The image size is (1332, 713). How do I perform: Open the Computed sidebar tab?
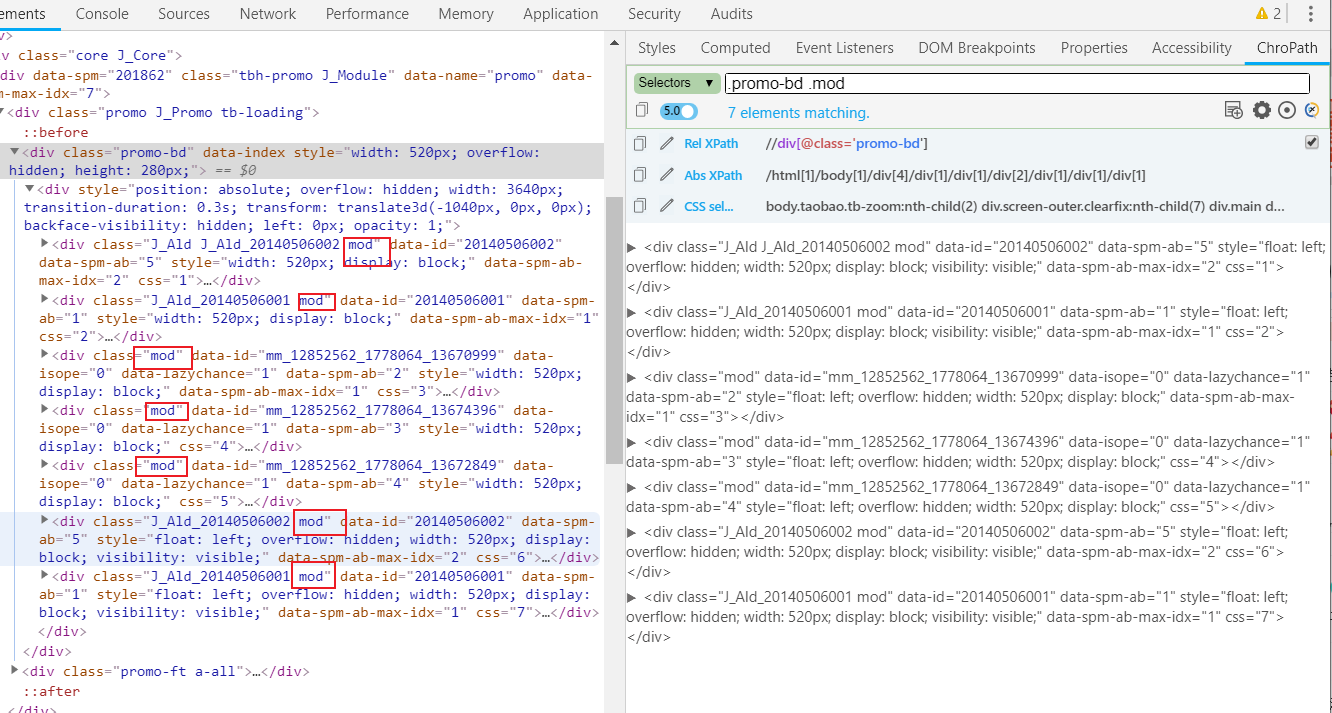coord(735,48)
